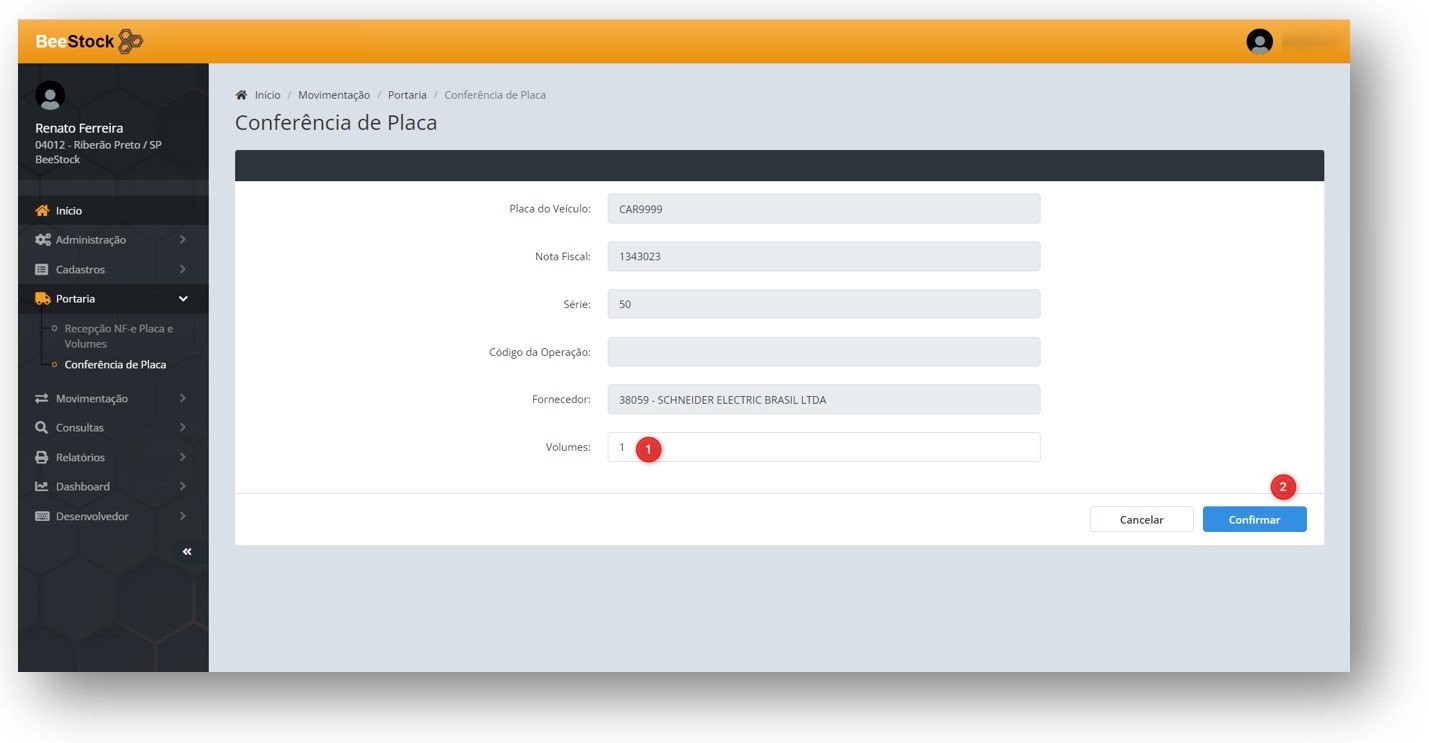
Task: Click the BeeStock honeycomb logo
Action: (130, 41)
